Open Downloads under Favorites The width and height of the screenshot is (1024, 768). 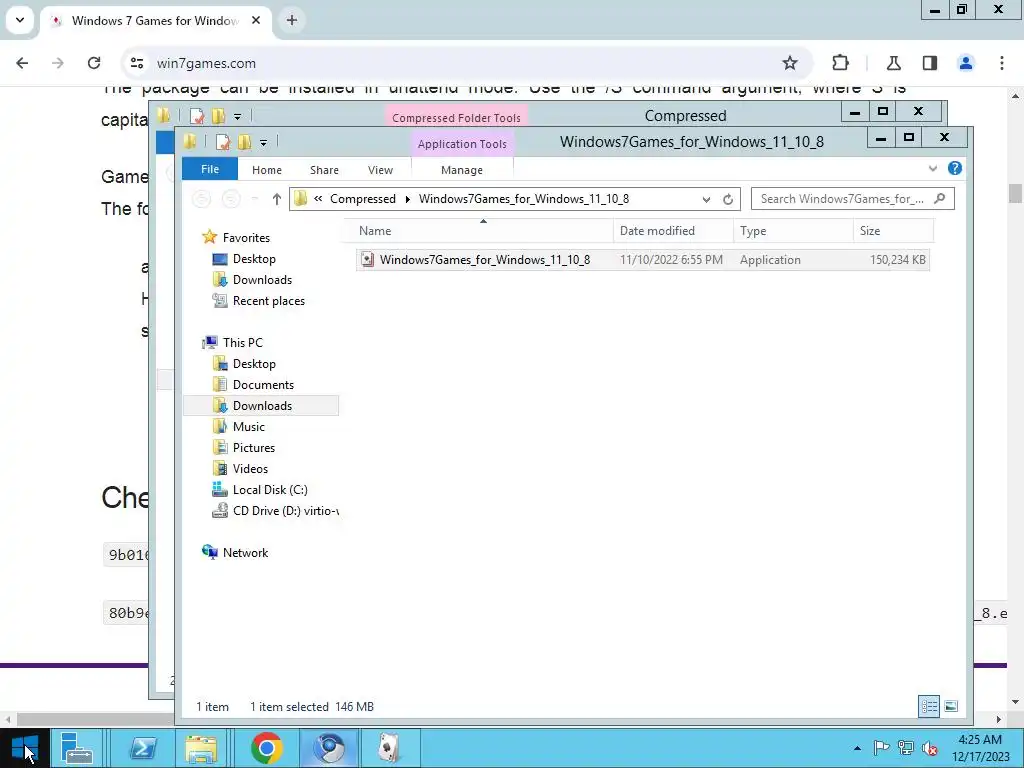tap(262, 280)
